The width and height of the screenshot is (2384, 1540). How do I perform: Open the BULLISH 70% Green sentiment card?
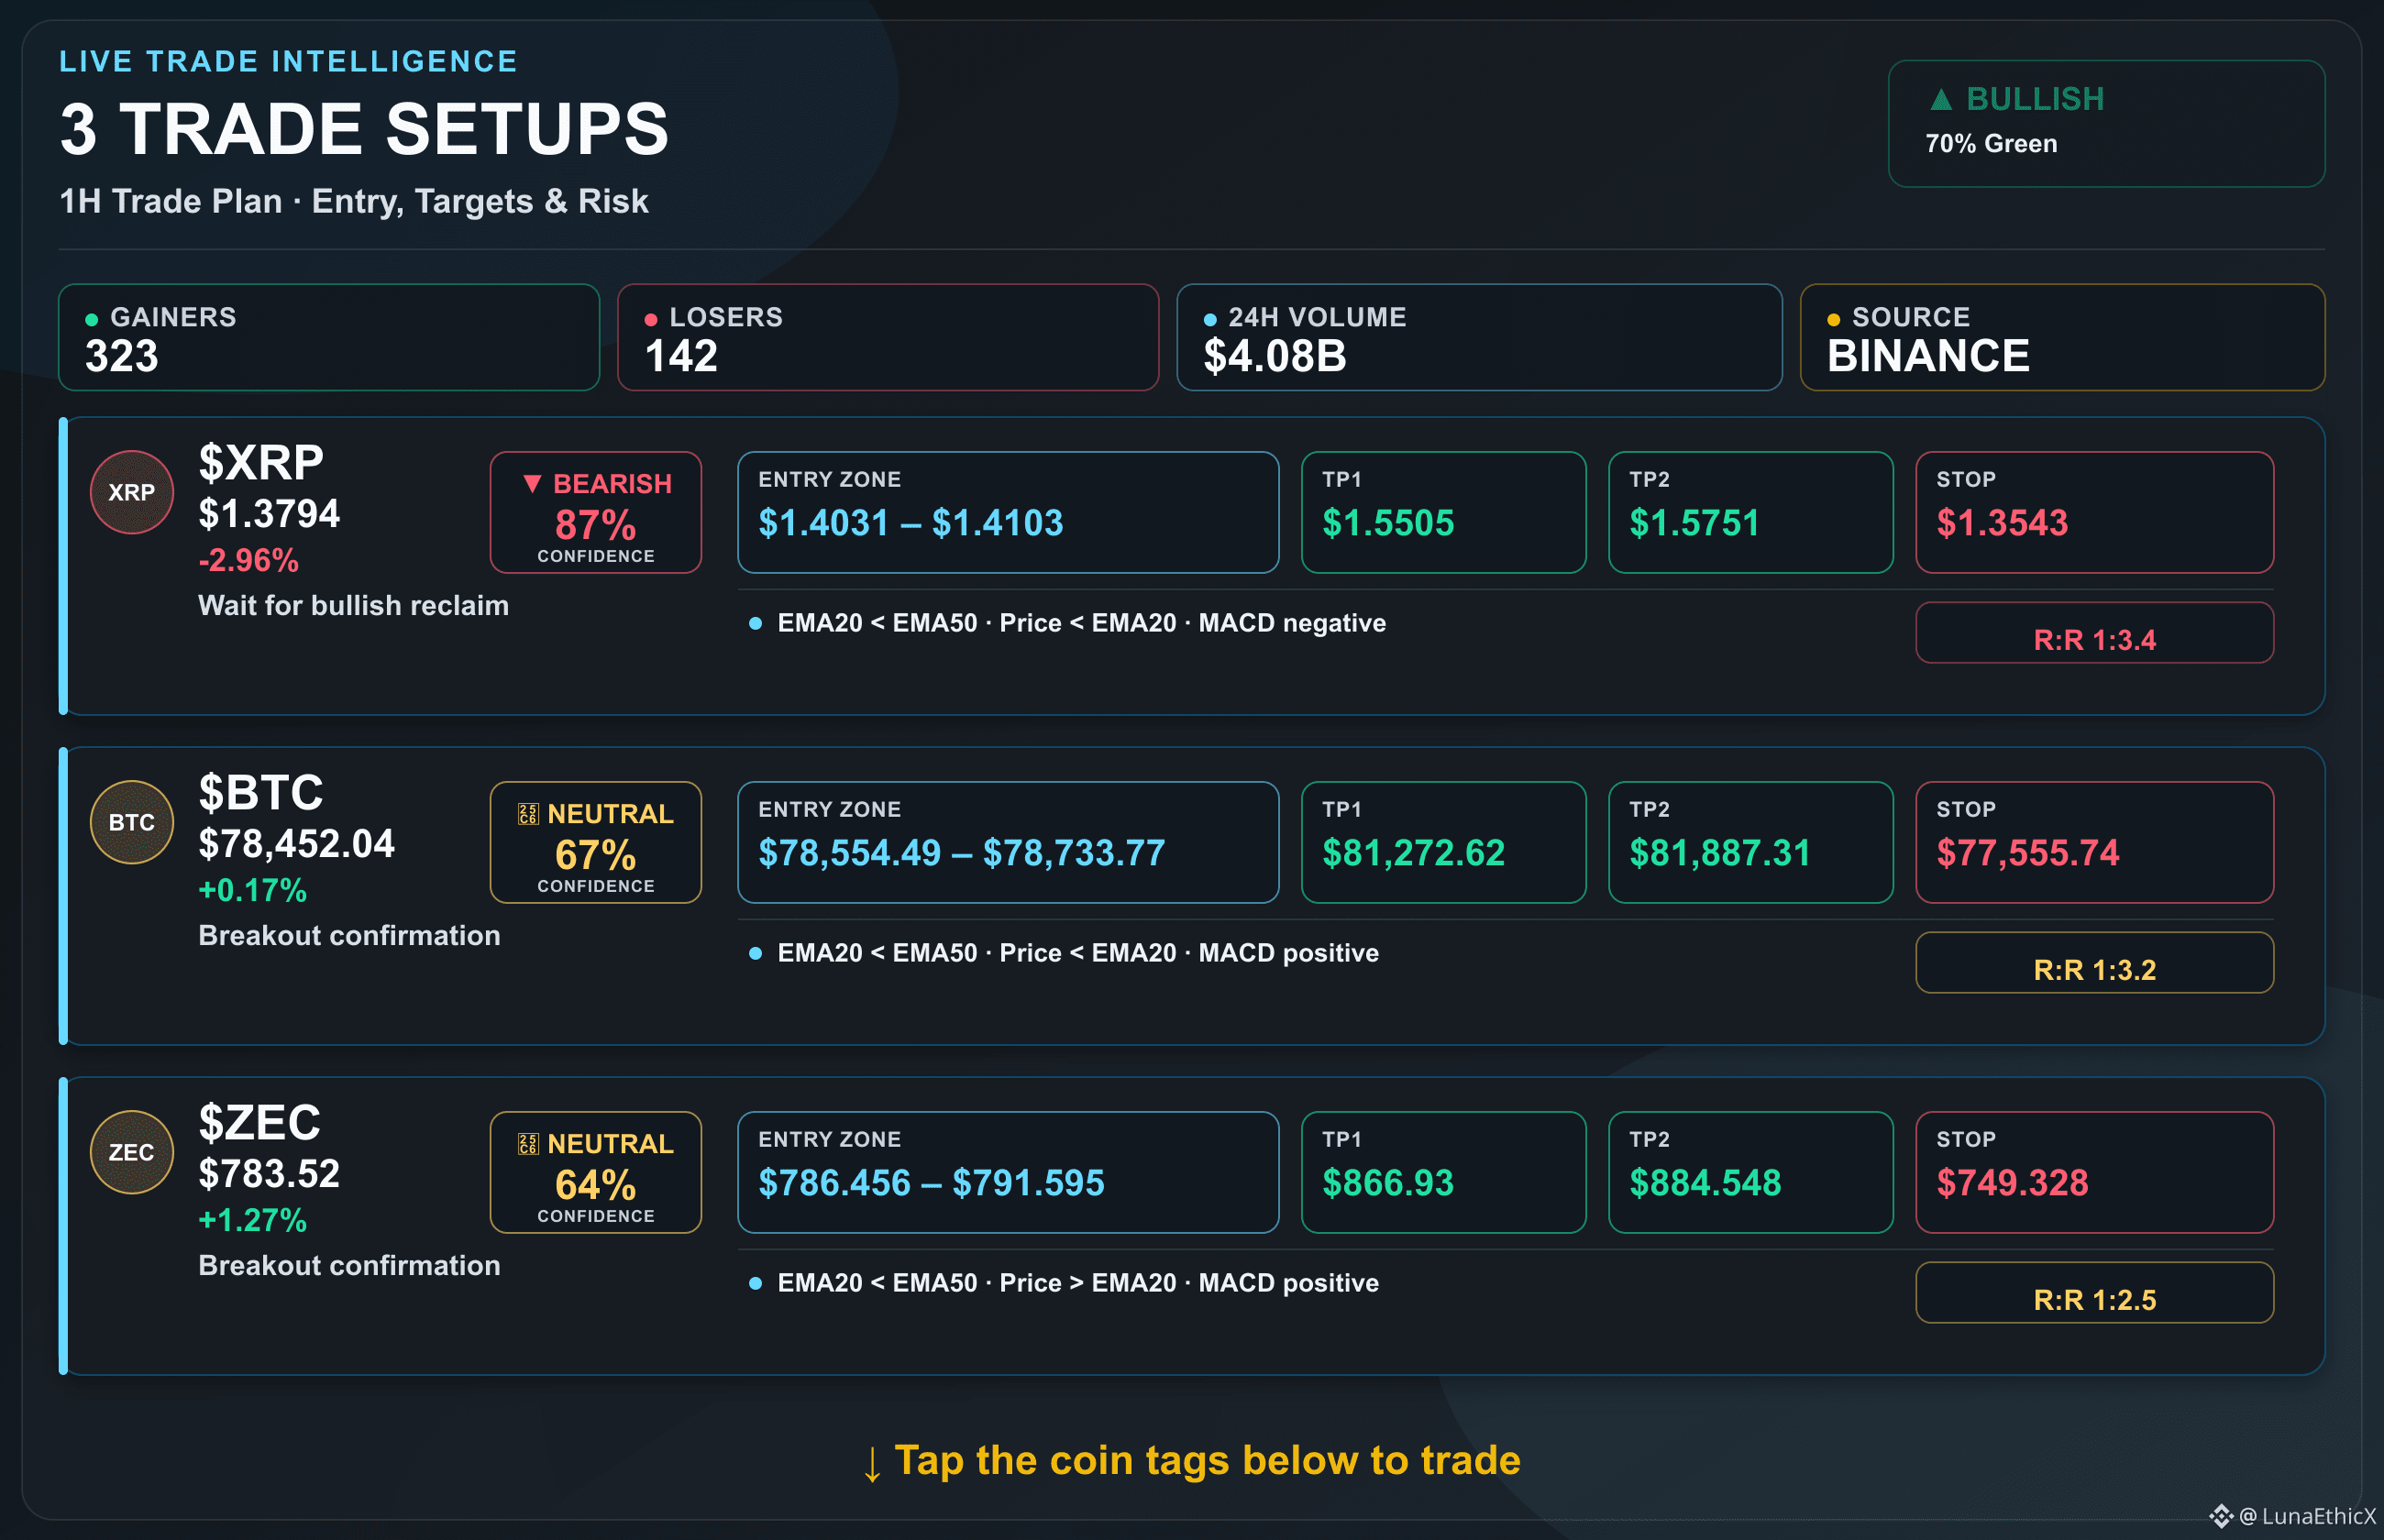[x=2106, y=124]
